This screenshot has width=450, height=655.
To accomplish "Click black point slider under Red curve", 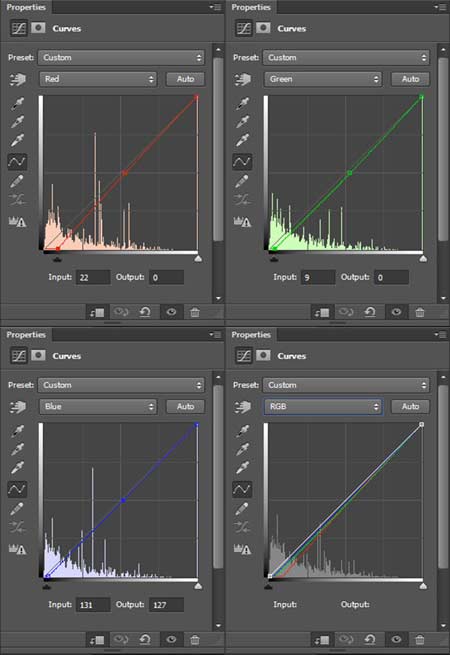I will point(58,259).
